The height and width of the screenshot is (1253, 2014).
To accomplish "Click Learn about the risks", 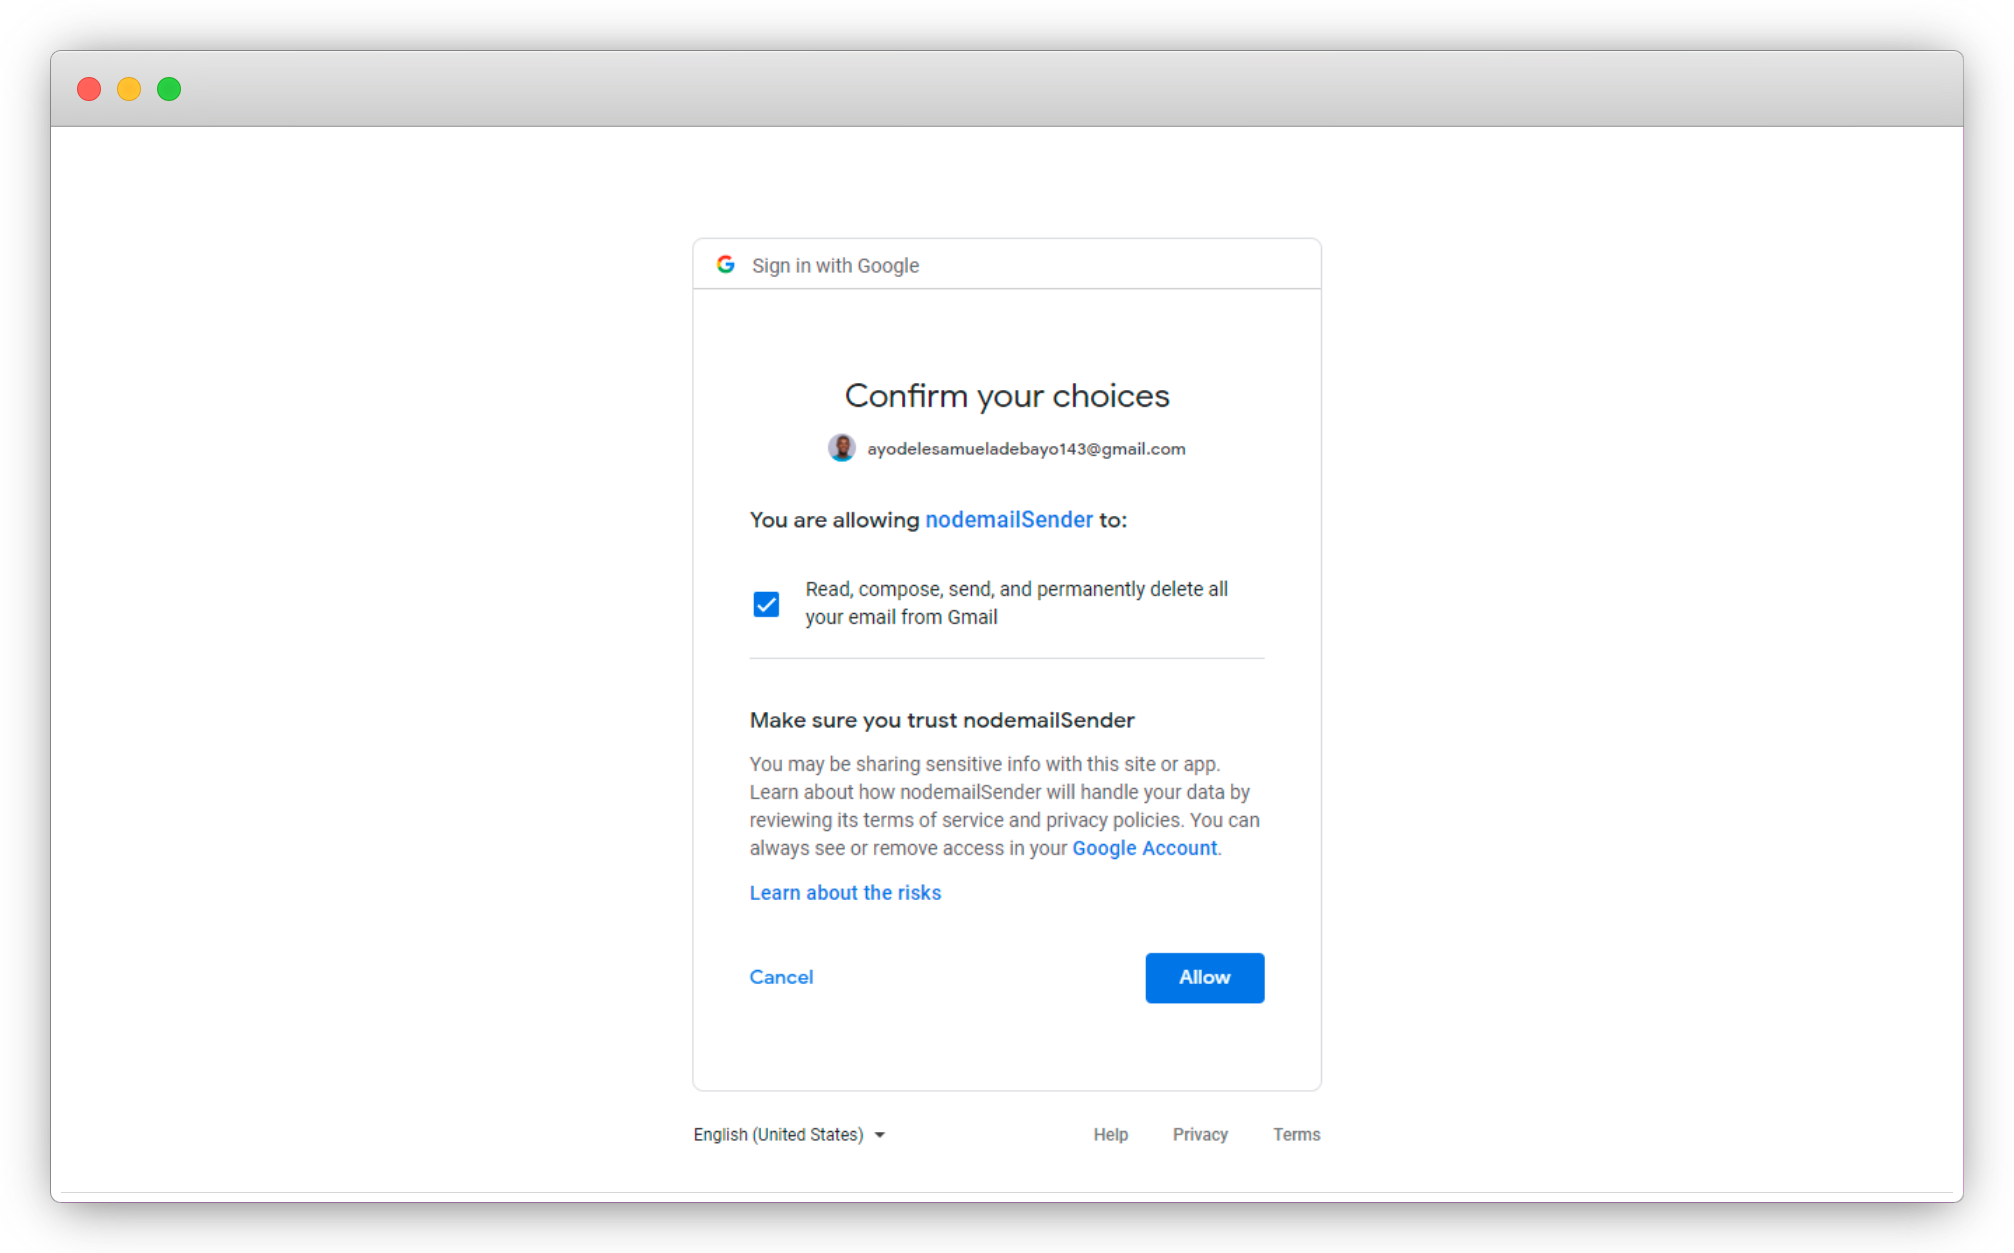I will [x=845, y=893].
